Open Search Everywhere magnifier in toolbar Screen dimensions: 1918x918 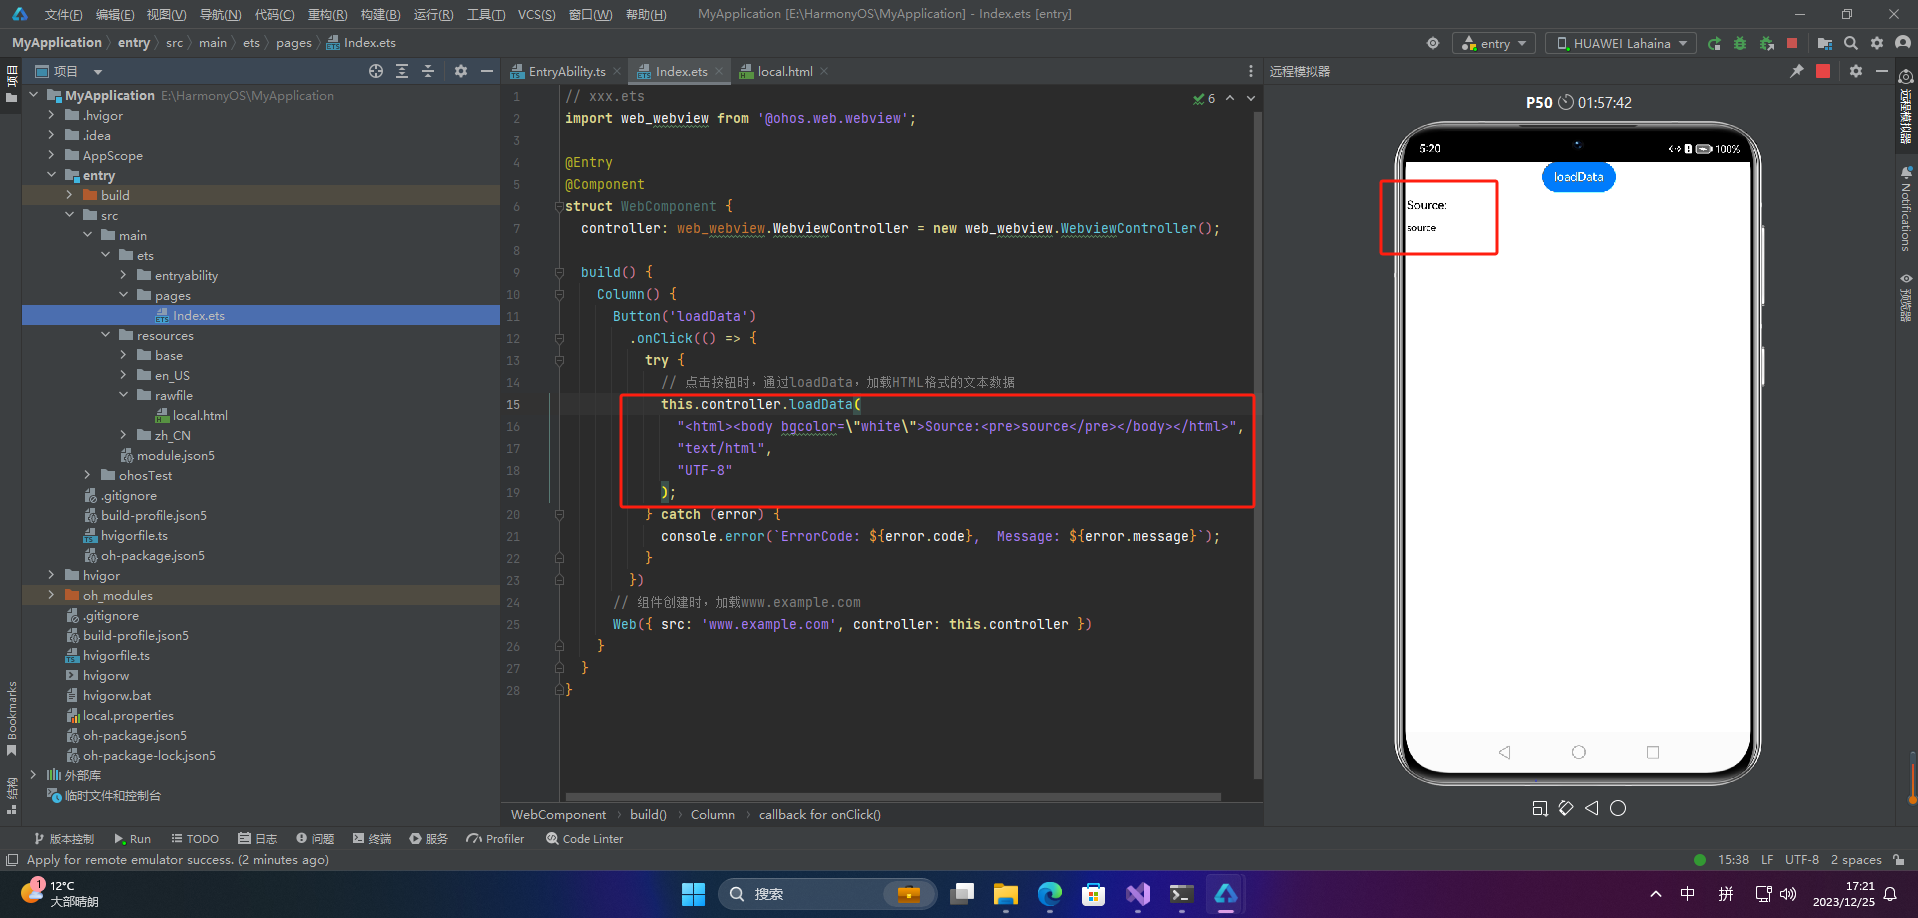[x=1851, y=43]
